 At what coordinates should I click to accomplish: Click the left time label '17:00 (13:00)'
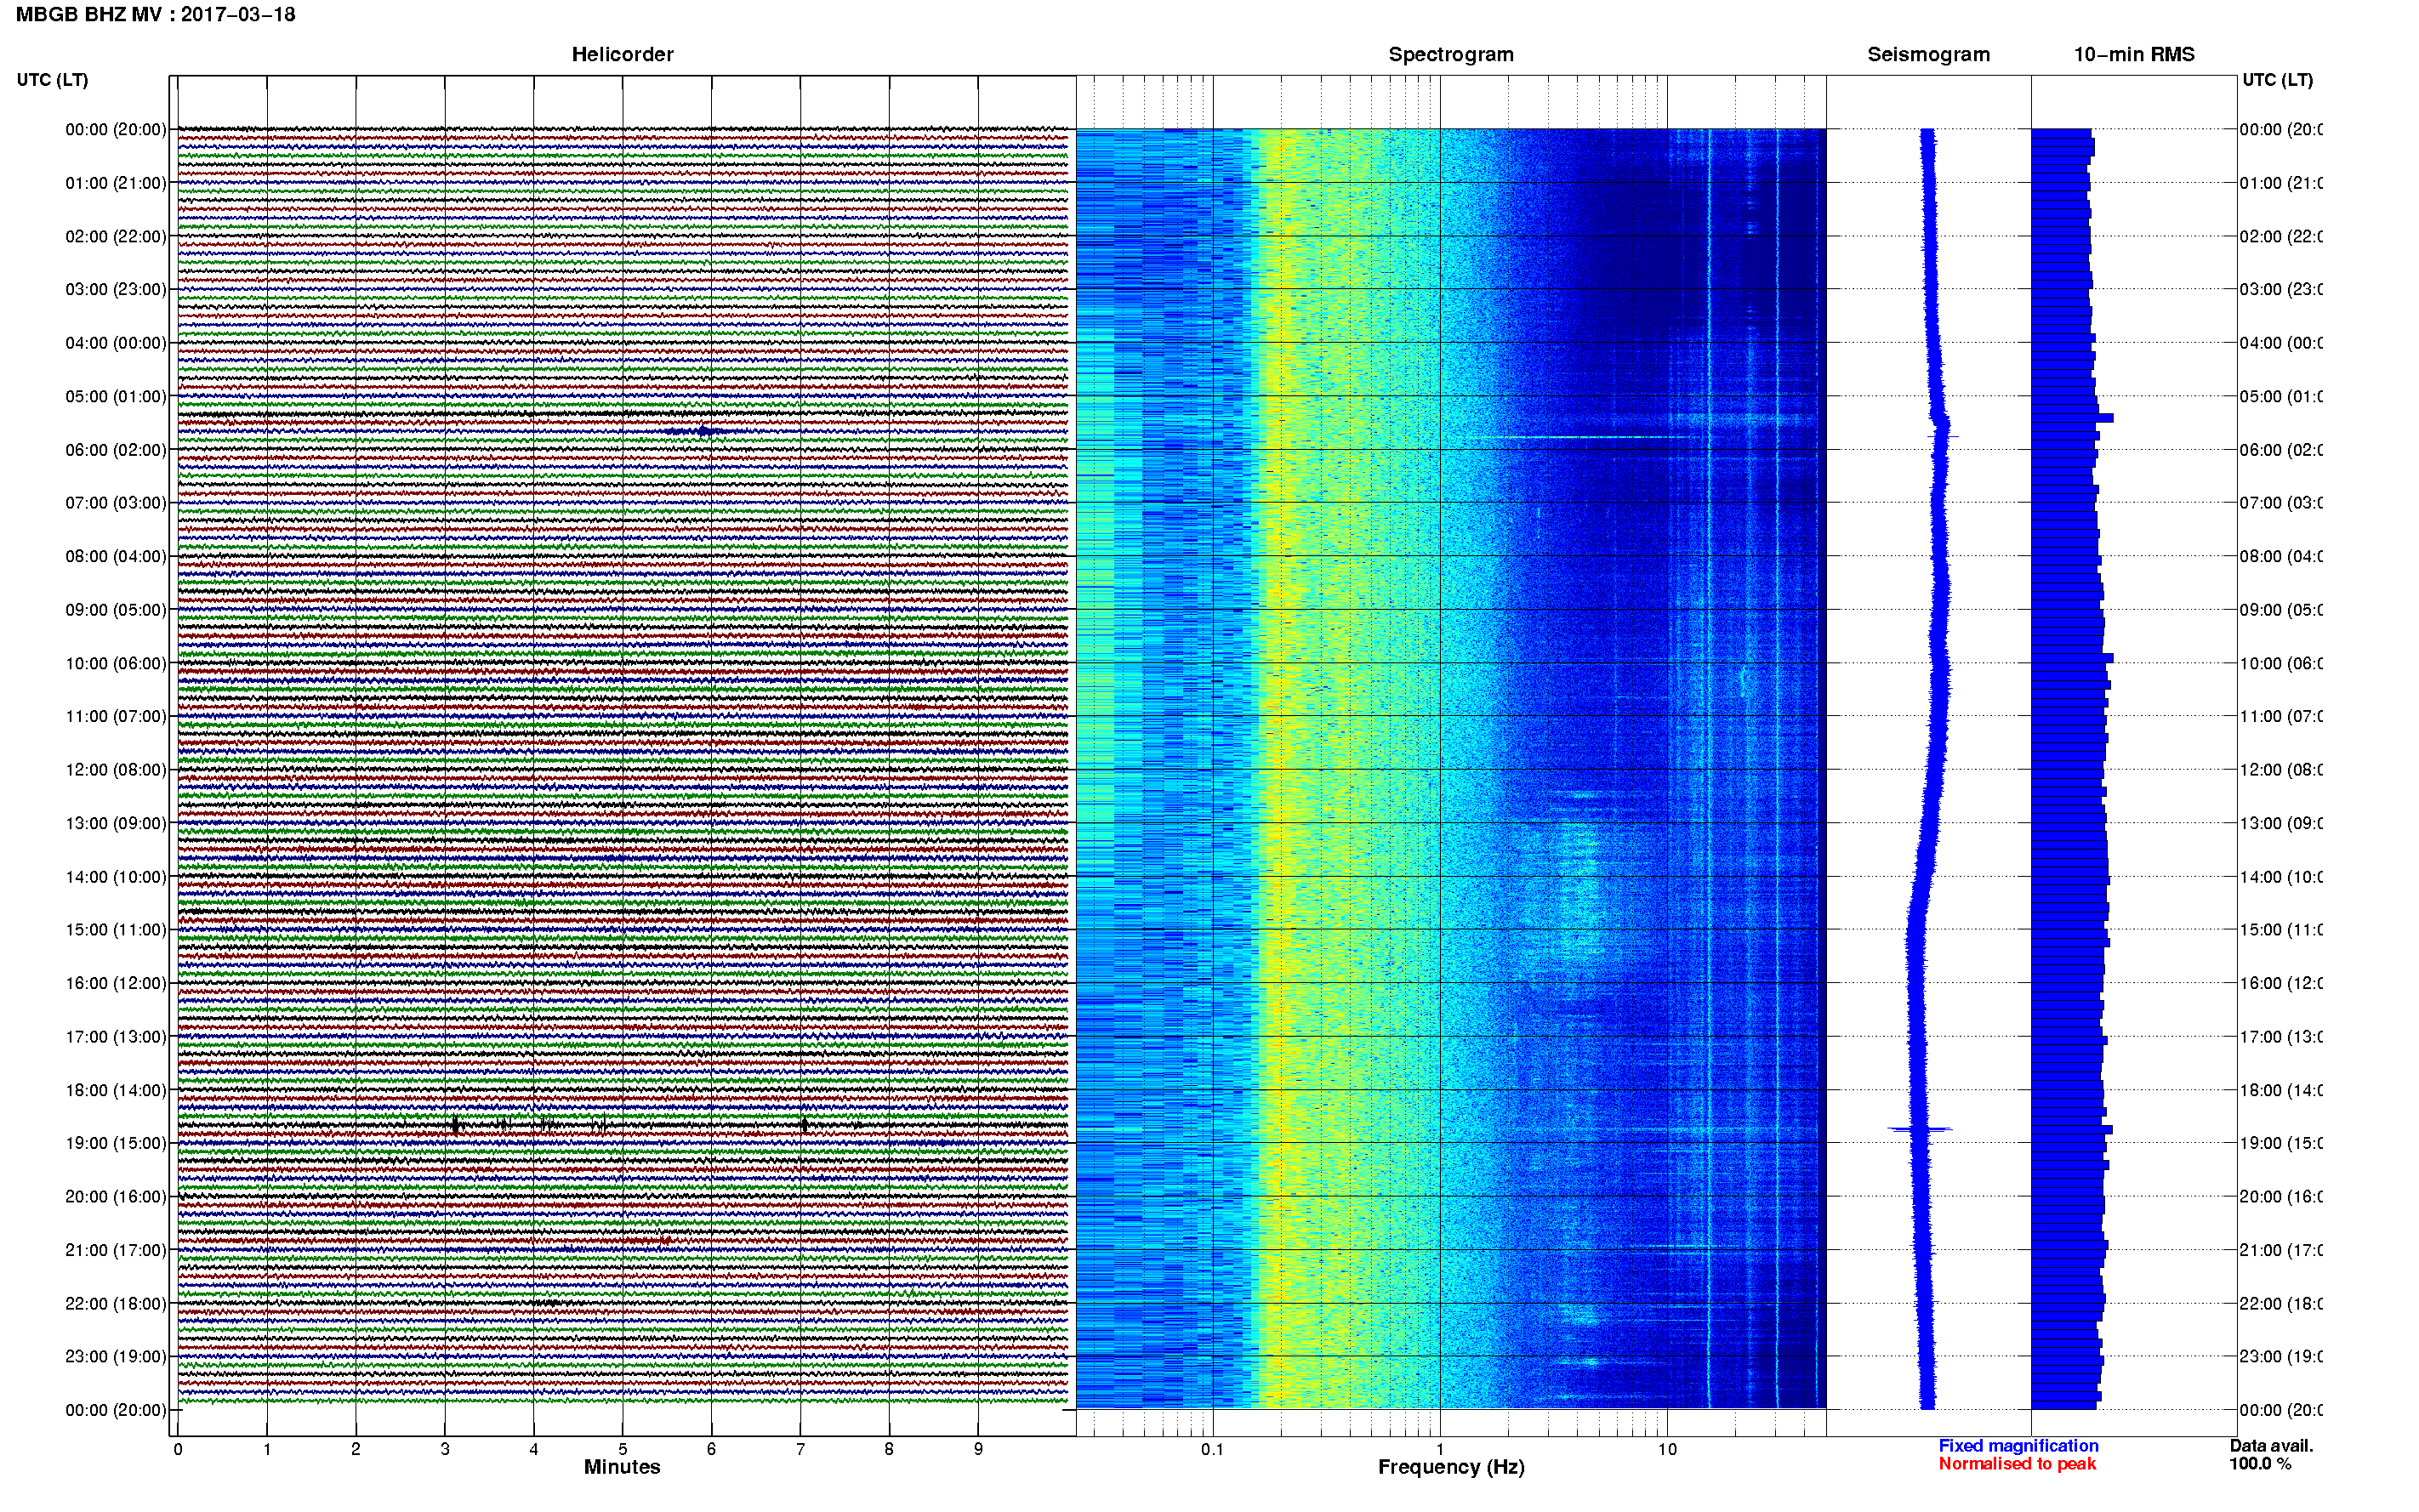(116, 1037)
